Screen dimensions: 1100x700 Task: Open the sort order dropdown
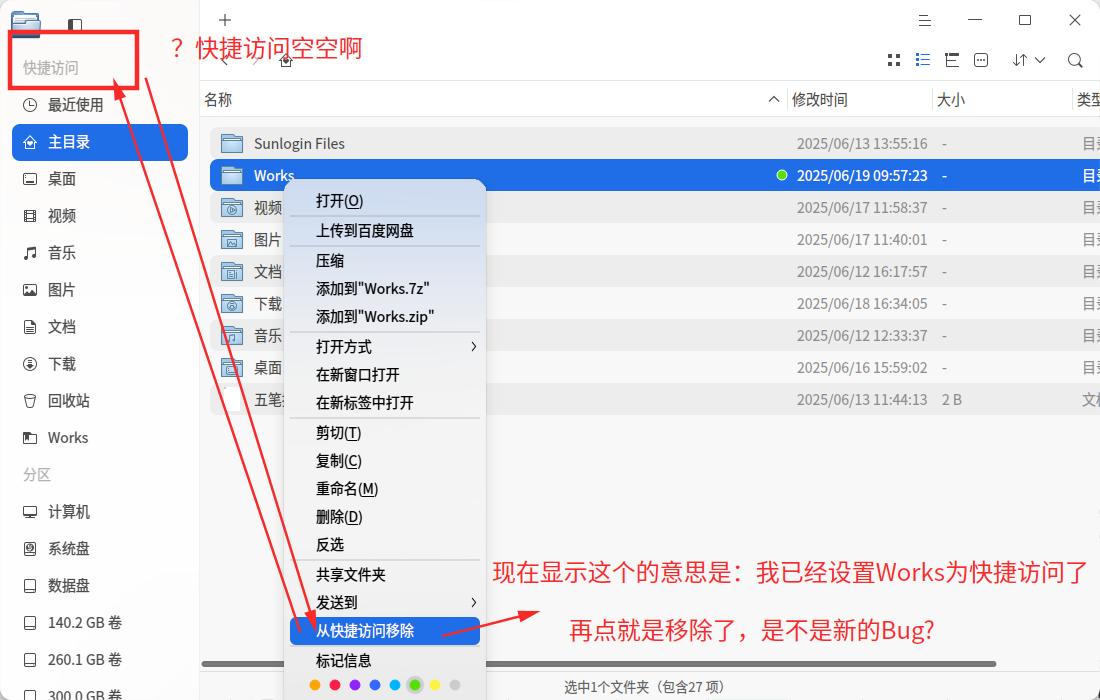coord(1028,60)
